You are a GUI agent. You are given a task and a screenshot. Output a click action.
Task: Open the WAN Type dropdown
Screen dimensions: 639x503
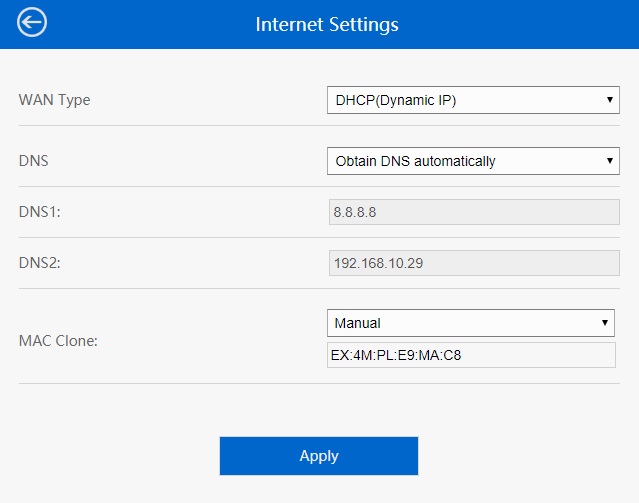pyautogui.click(x=473, y=100)
